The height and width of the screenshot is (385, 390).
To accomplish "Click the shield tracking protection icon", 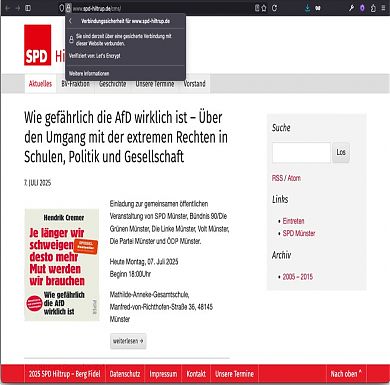I will point(61,8).
